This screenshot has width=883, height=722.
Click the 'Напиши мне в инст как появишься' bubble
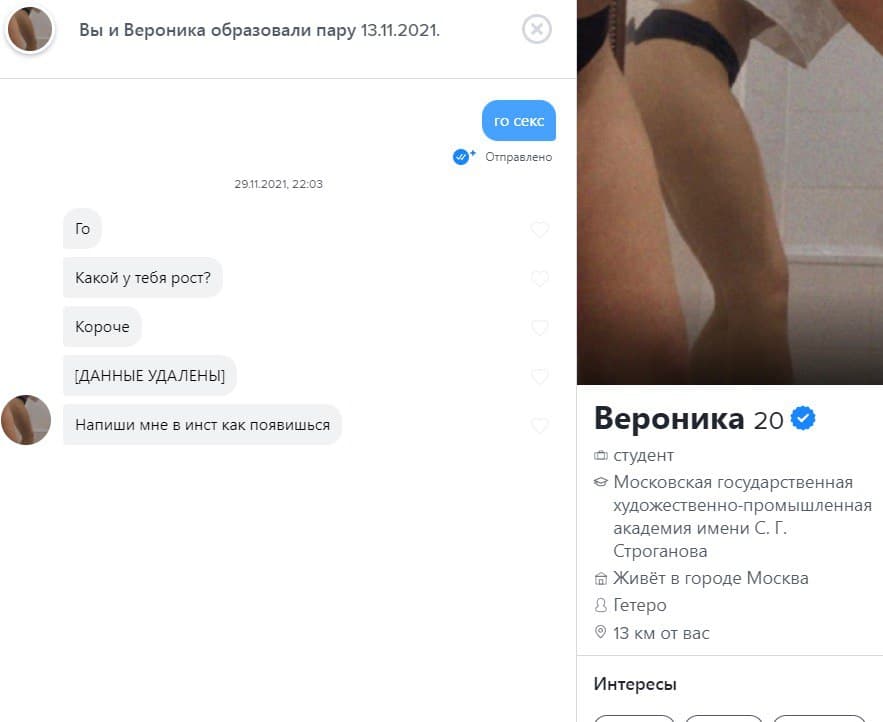point(202,425)
